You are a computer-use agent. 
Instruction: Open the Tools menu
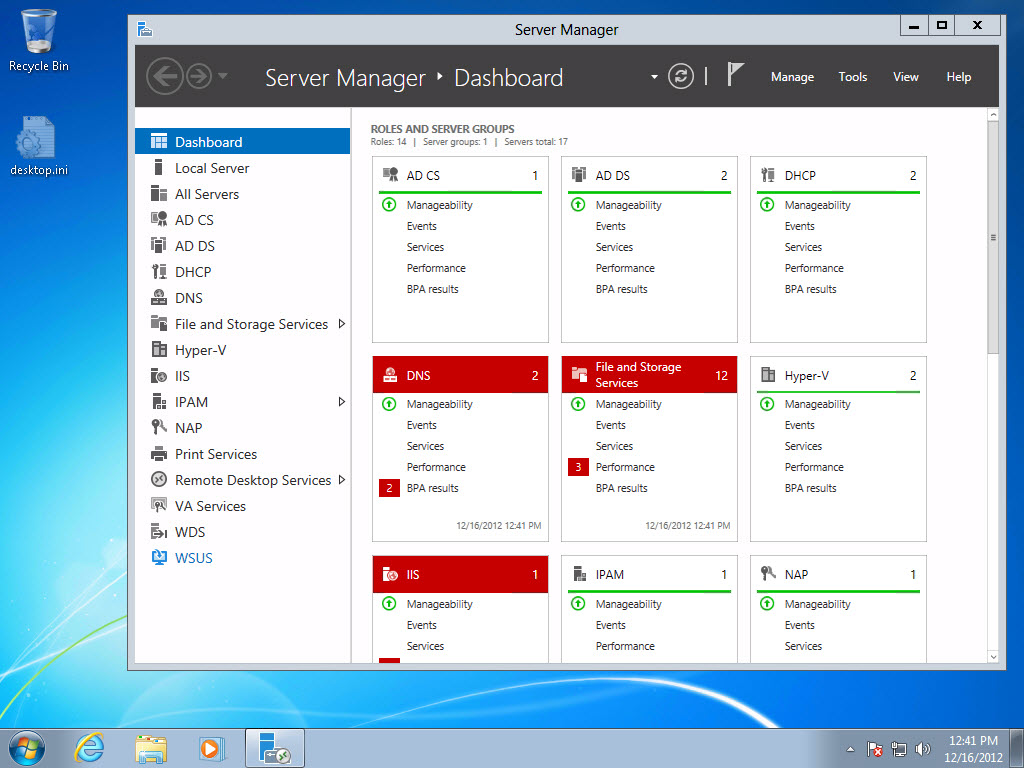point(852,76)
